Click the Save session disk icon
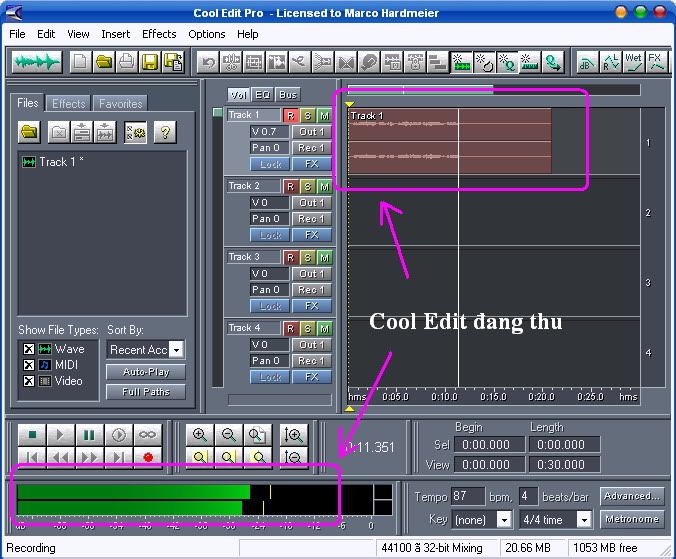The width and height of the screenshot is (676, 559). pos(150,62)
